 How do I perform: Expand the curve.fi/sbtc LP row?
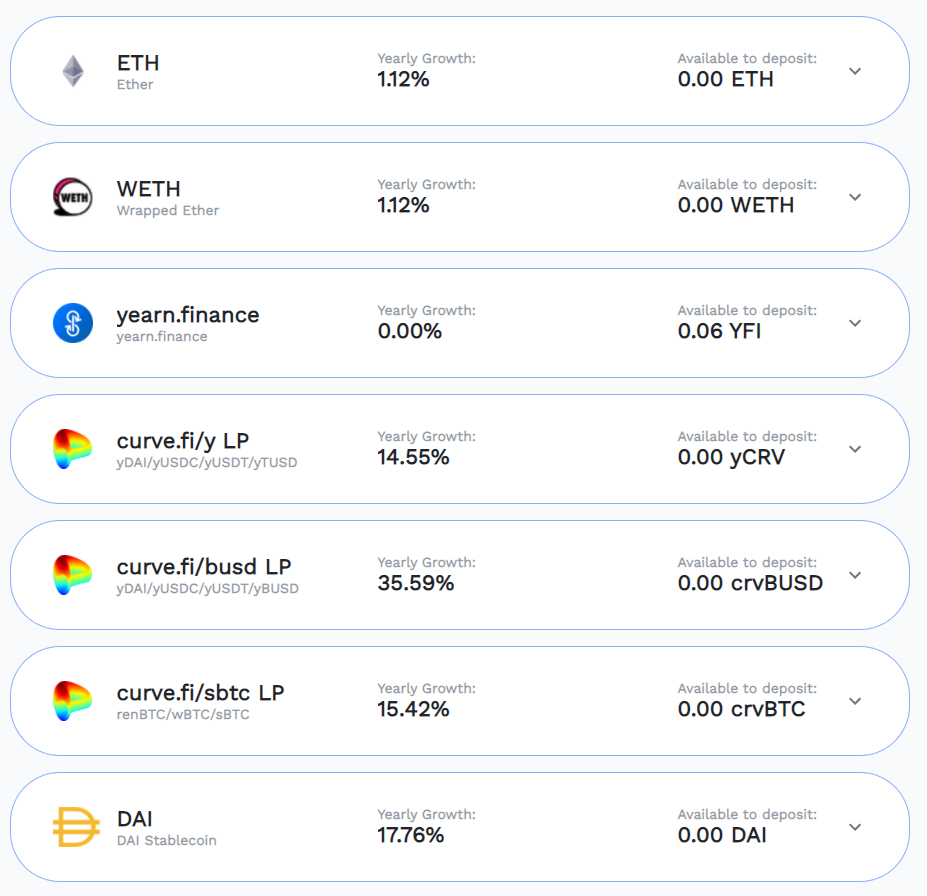coord(855,701)
